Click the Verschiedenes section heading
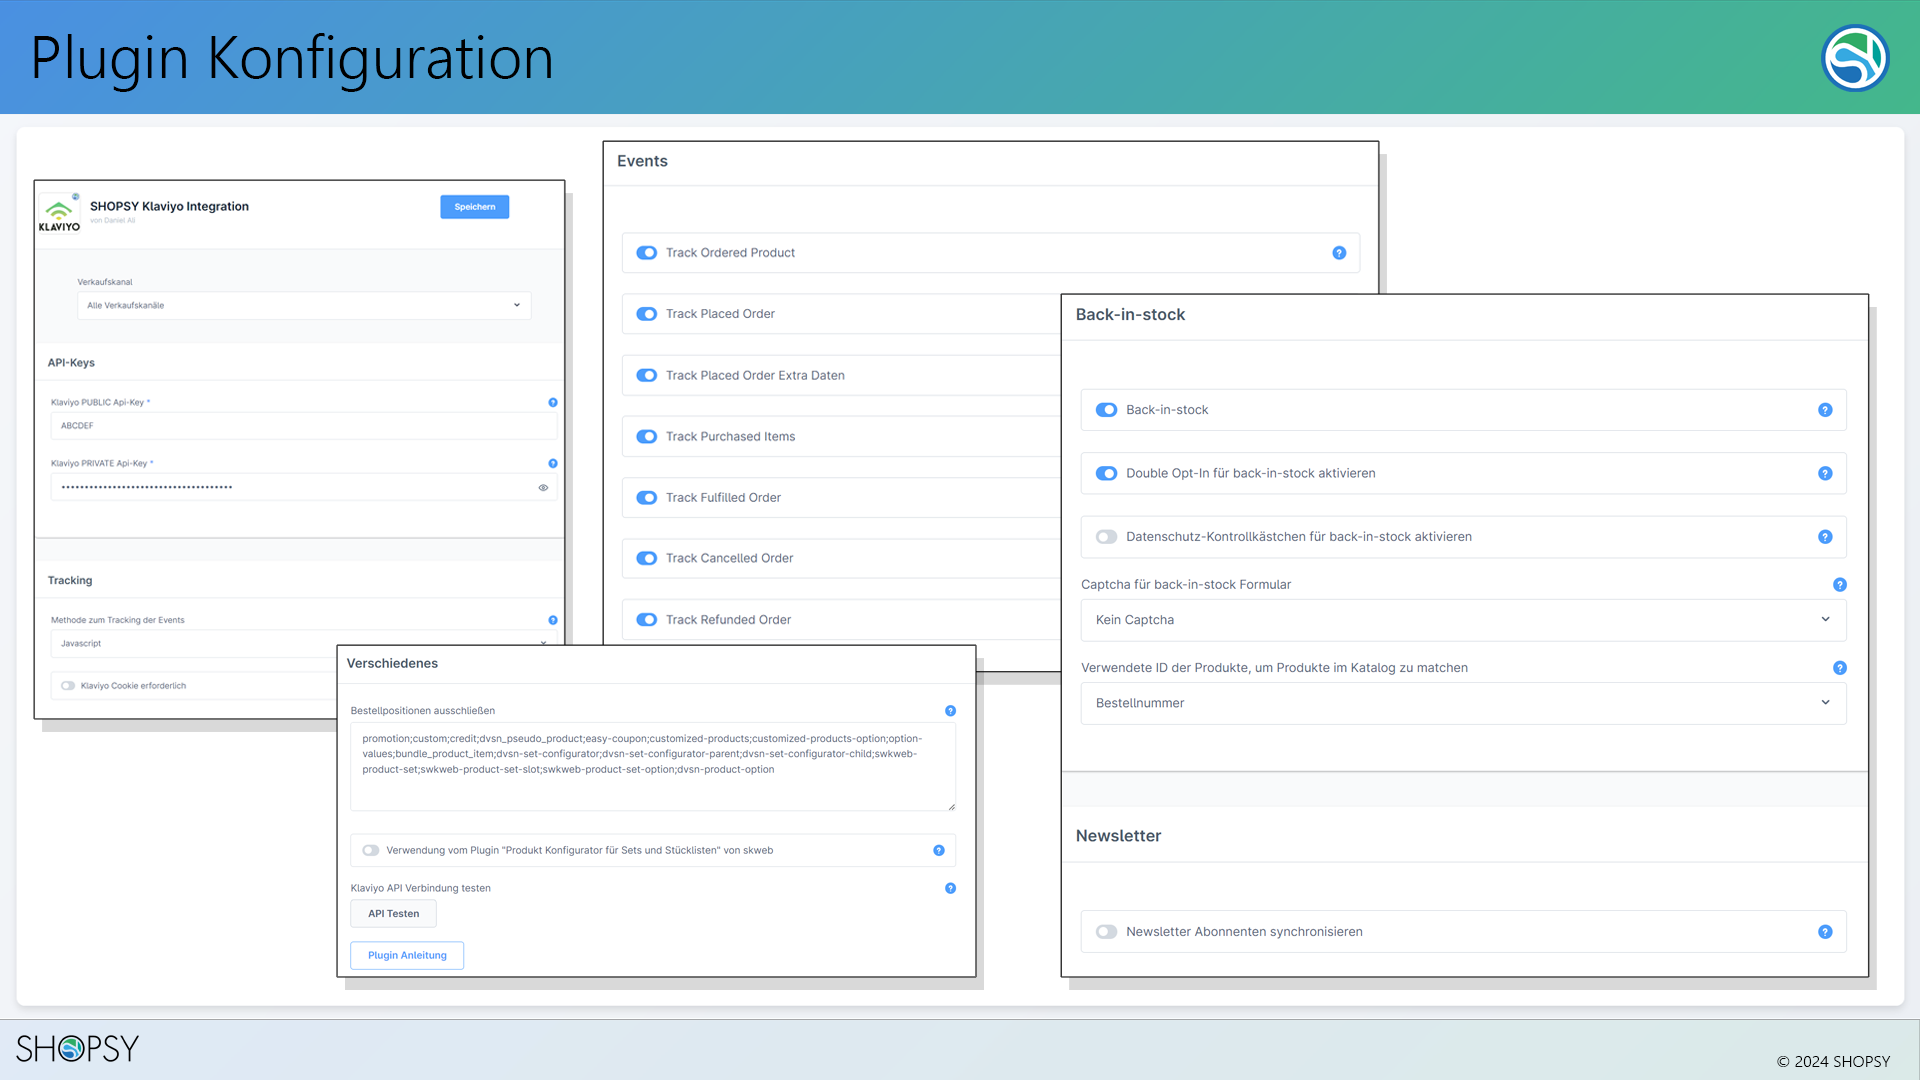 pos(392,664)
